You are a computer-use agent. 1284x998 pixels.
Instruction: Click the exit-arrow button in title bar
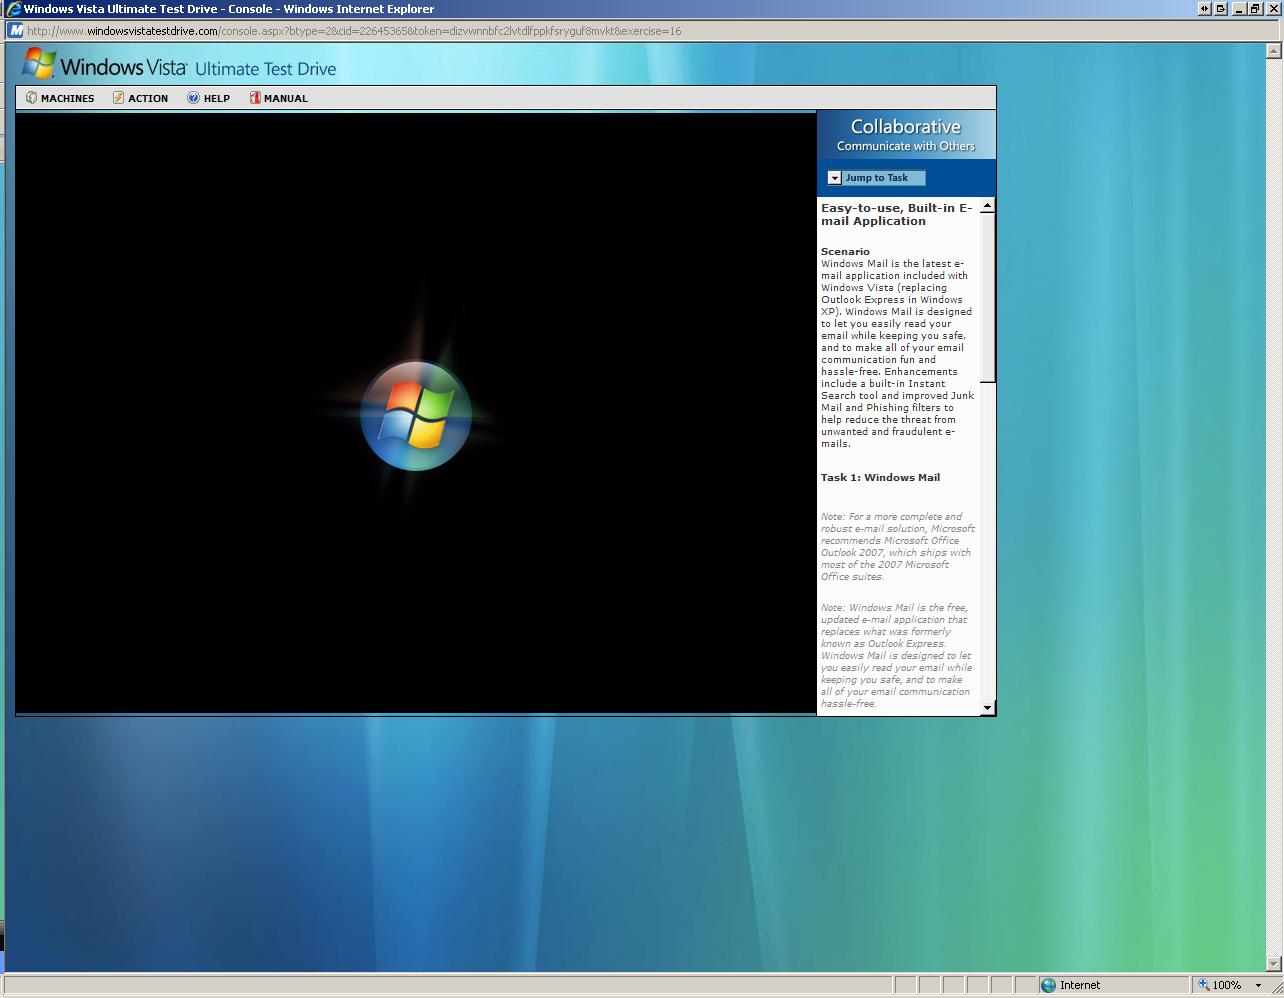(x=1221, y=9)
